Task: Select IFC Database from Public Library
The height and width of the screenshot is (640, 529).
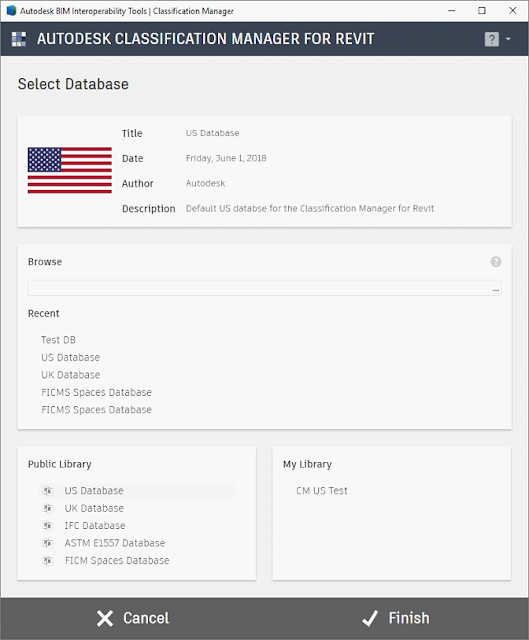Action: pos(95,525)
